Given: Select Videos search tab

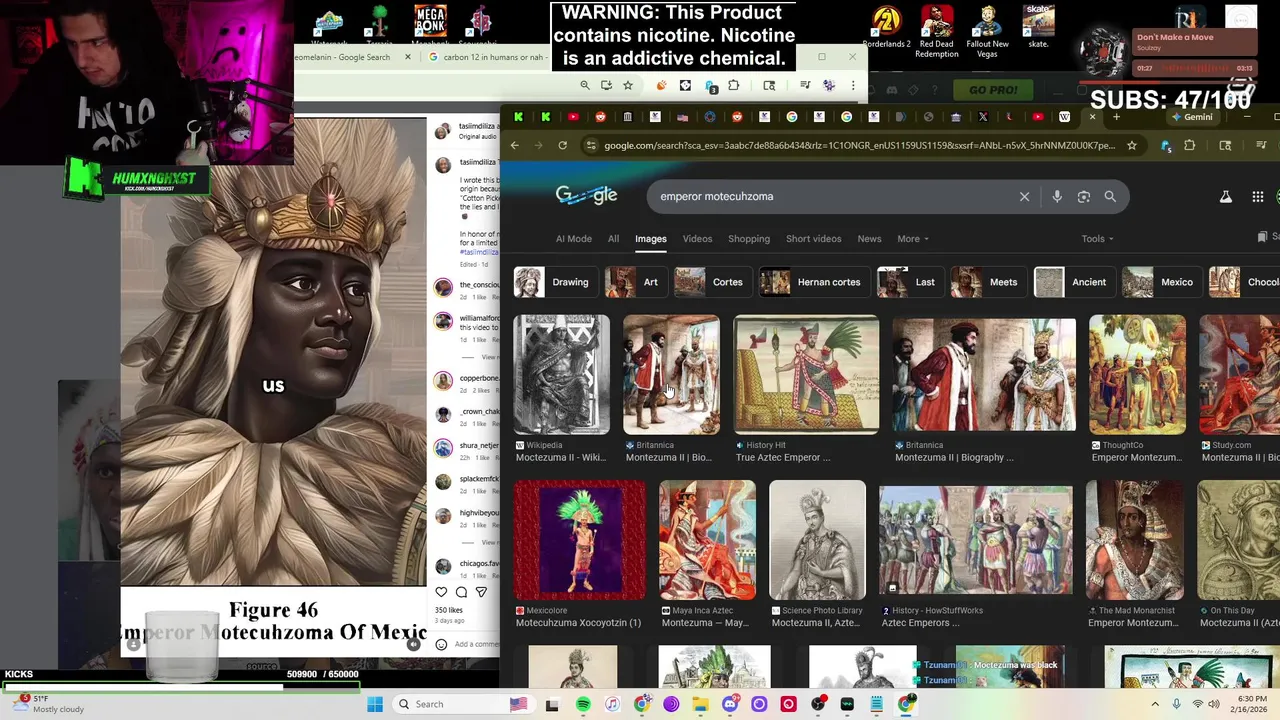Looking at the screenshot, I should click(697, 239).
